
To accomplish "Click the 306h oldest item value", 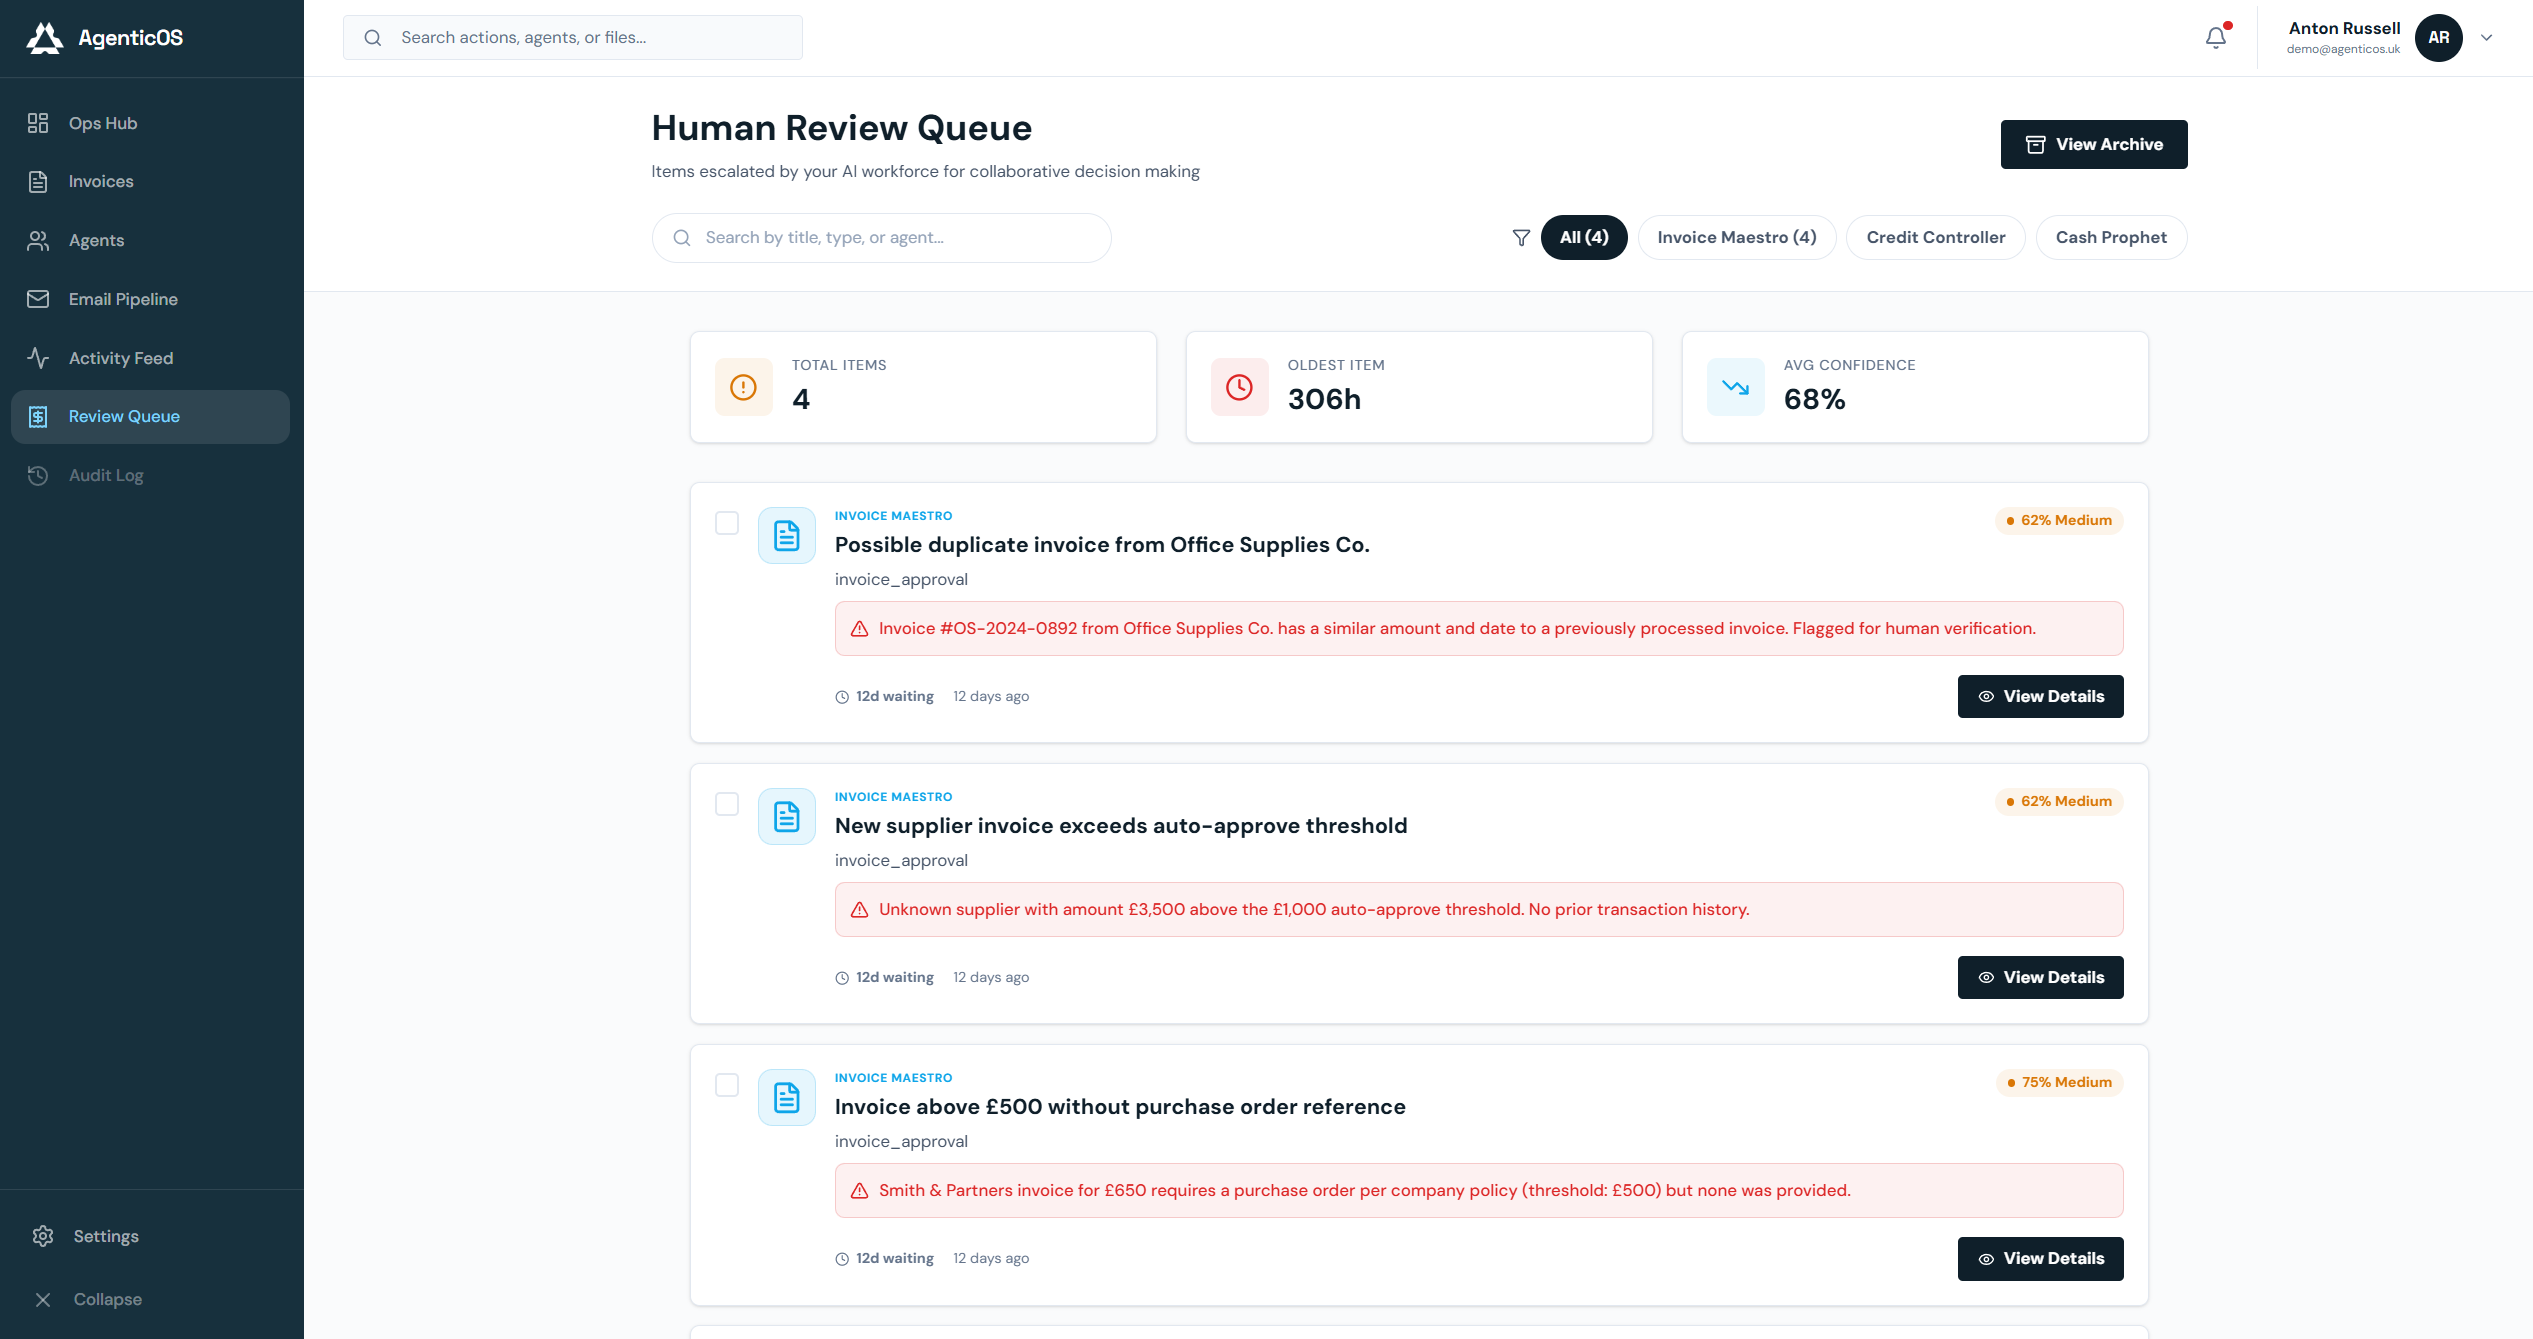I will pos(1324,400).
